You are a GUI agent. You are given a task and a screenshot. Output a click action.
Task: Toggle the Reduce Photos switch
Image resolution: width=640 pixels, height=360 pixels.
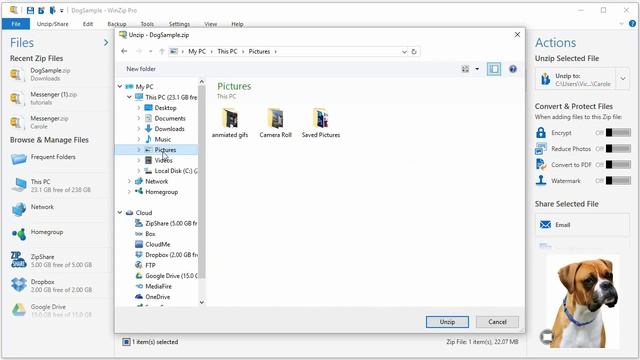click(618, 149)
